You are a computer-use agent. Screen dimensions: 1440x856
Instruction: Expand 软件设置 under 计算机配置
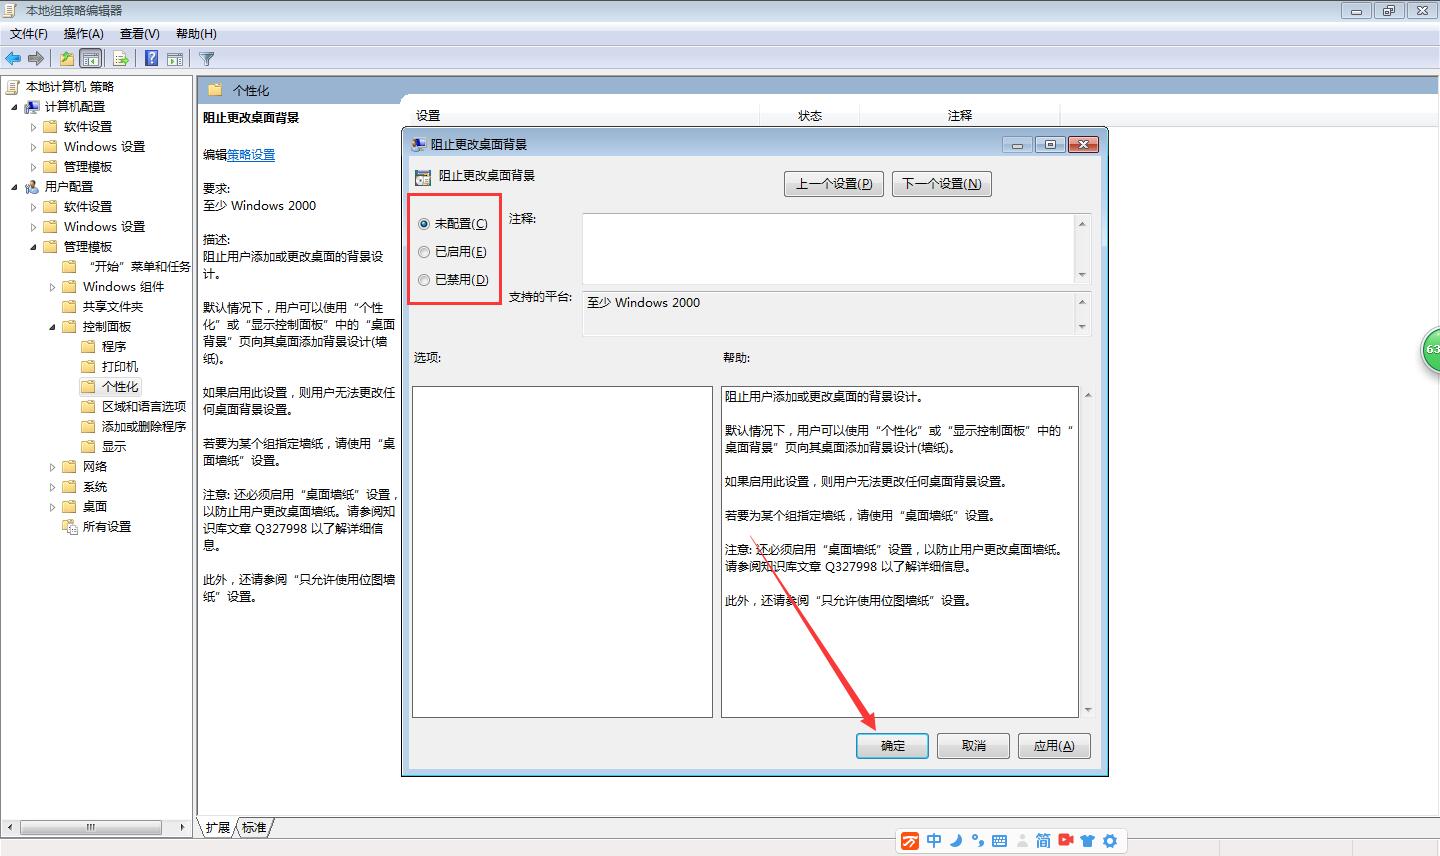coord(33,127)
